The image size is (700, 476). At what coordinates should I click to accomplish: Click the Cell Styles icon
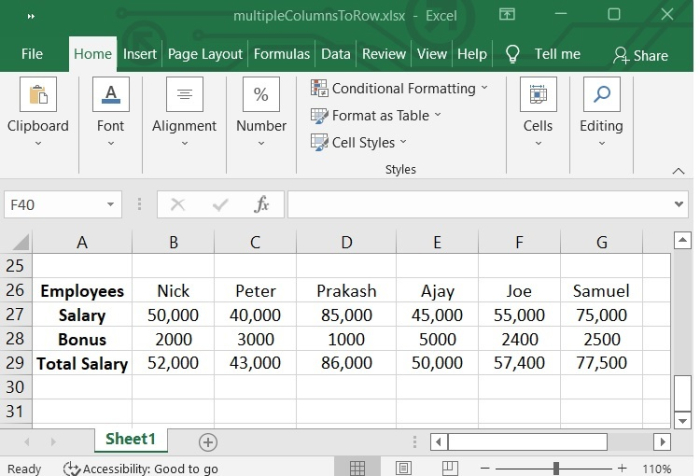click(x=319, y=142)
